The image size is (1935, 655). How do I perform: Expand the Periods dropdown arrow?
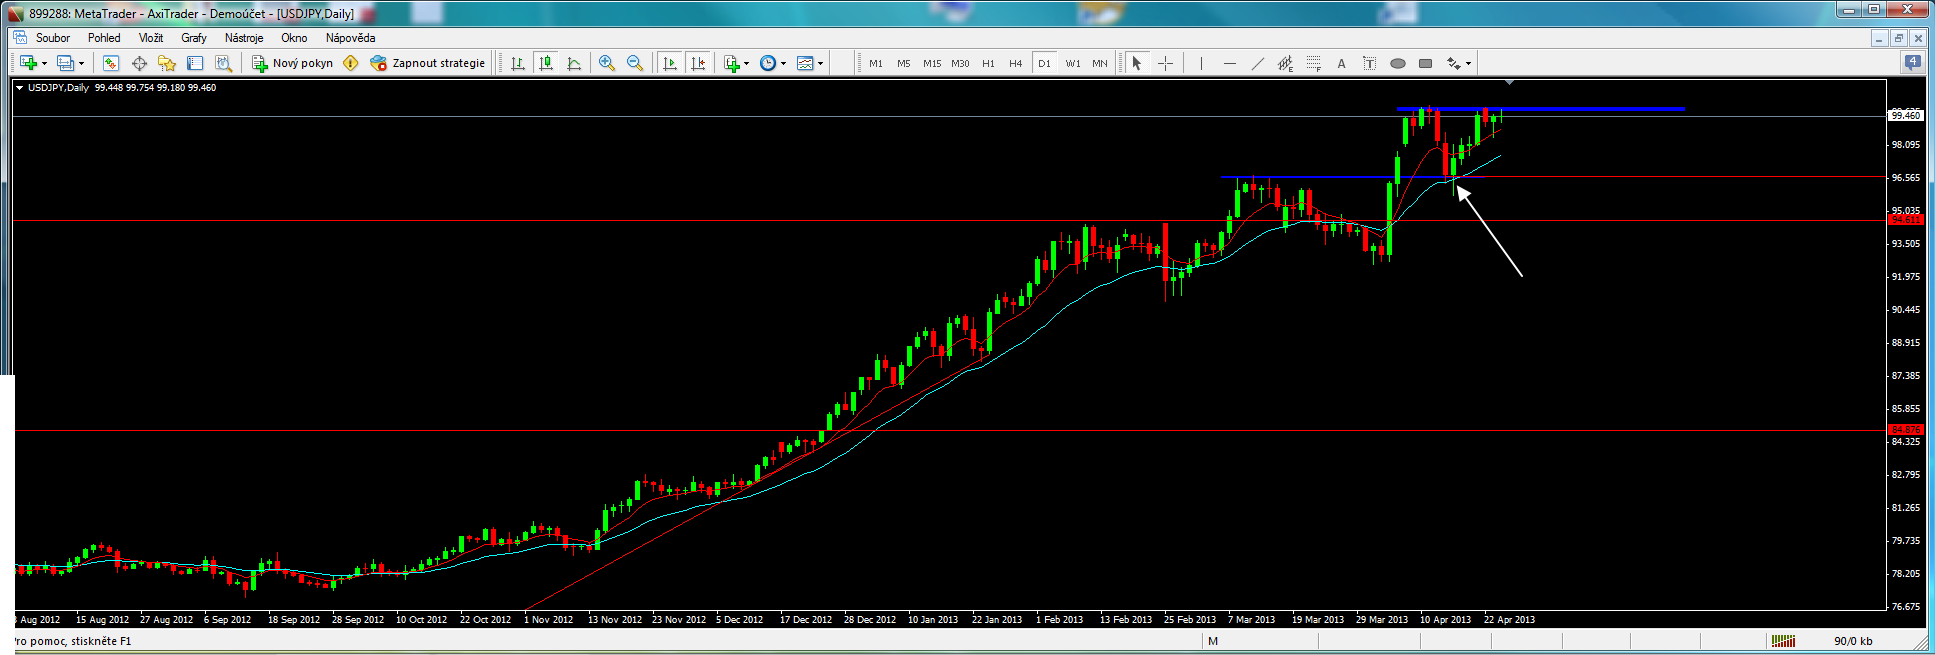click(783, 63)
